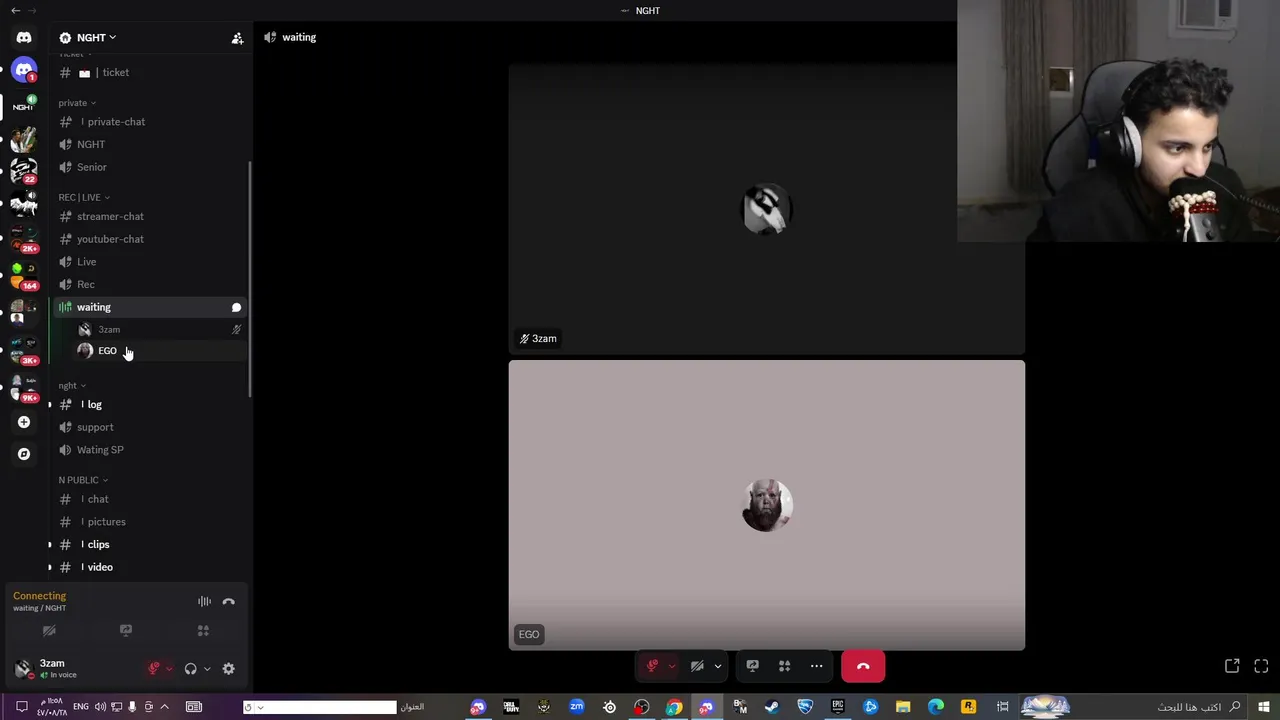Pop out the call window
Screen dimensions: 1280x720
click(1232, 666)
